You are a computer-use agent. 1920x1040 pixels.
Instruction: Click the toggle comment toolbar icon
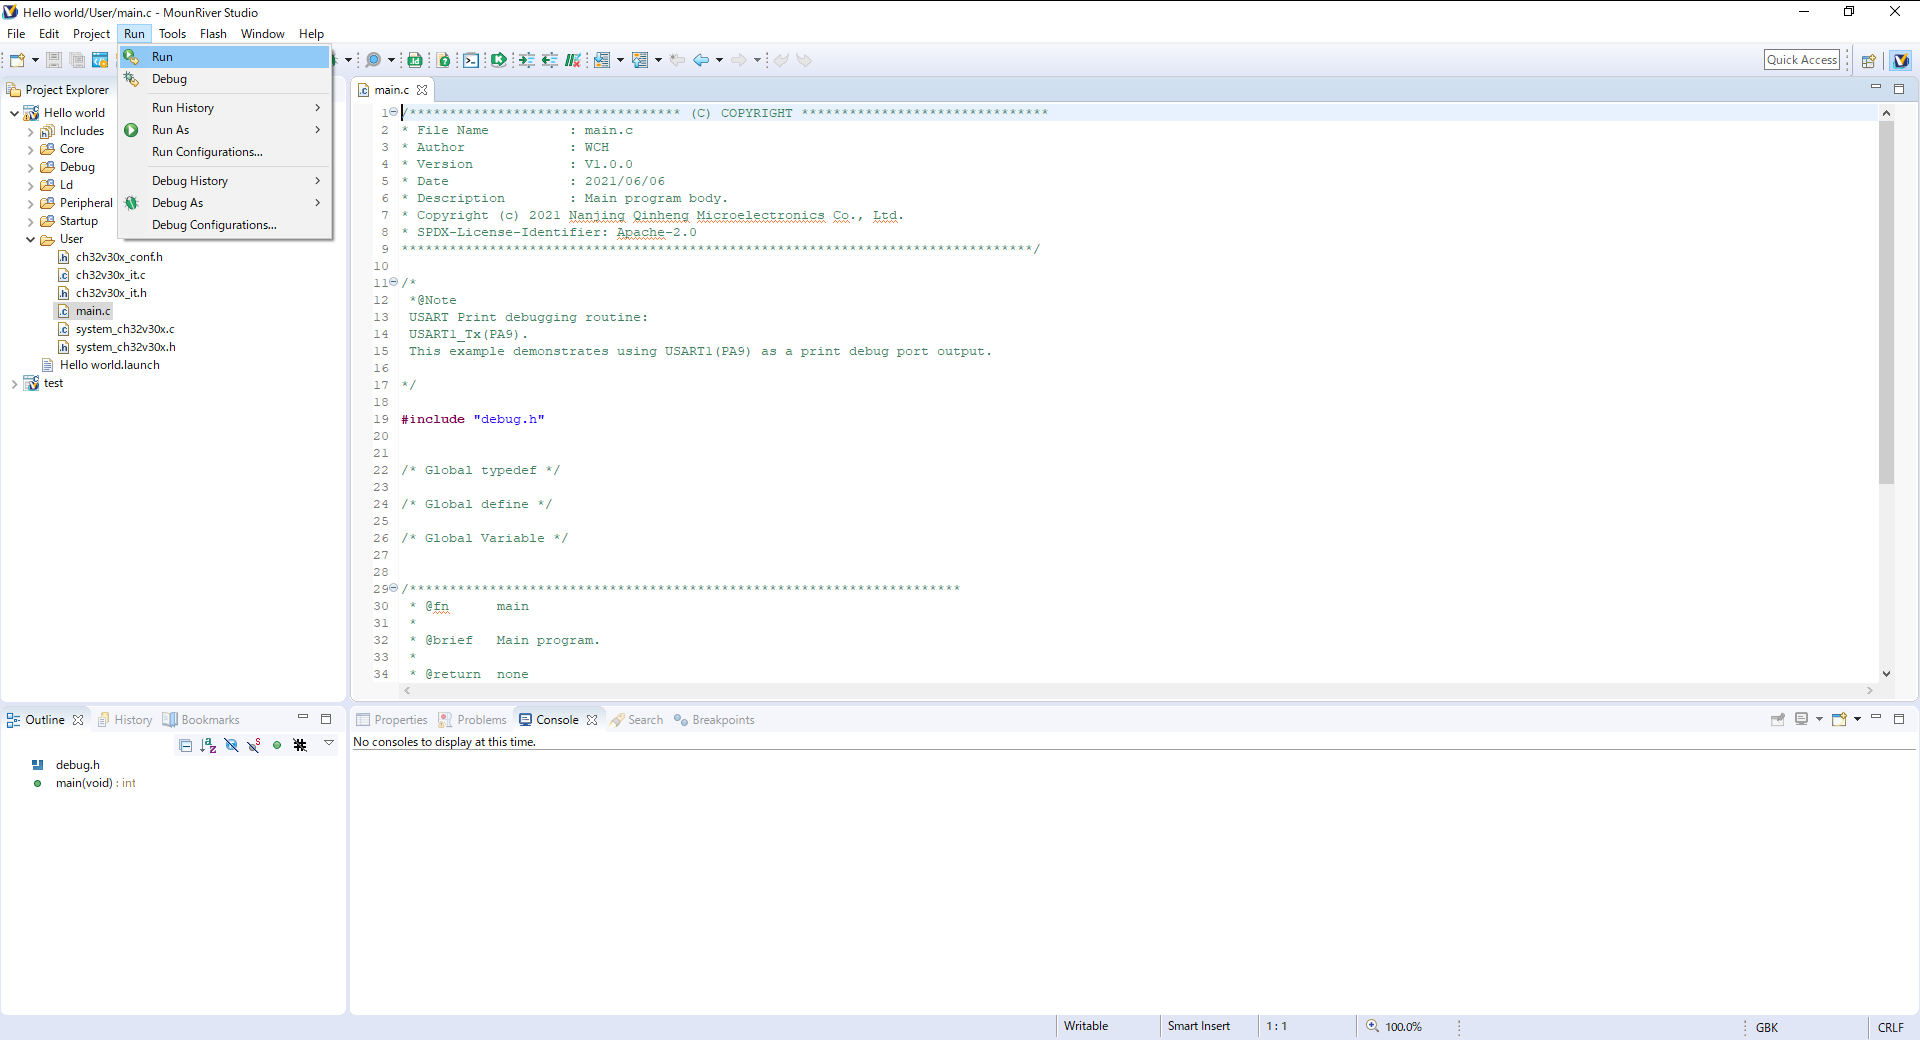click(x=573, y=60)
